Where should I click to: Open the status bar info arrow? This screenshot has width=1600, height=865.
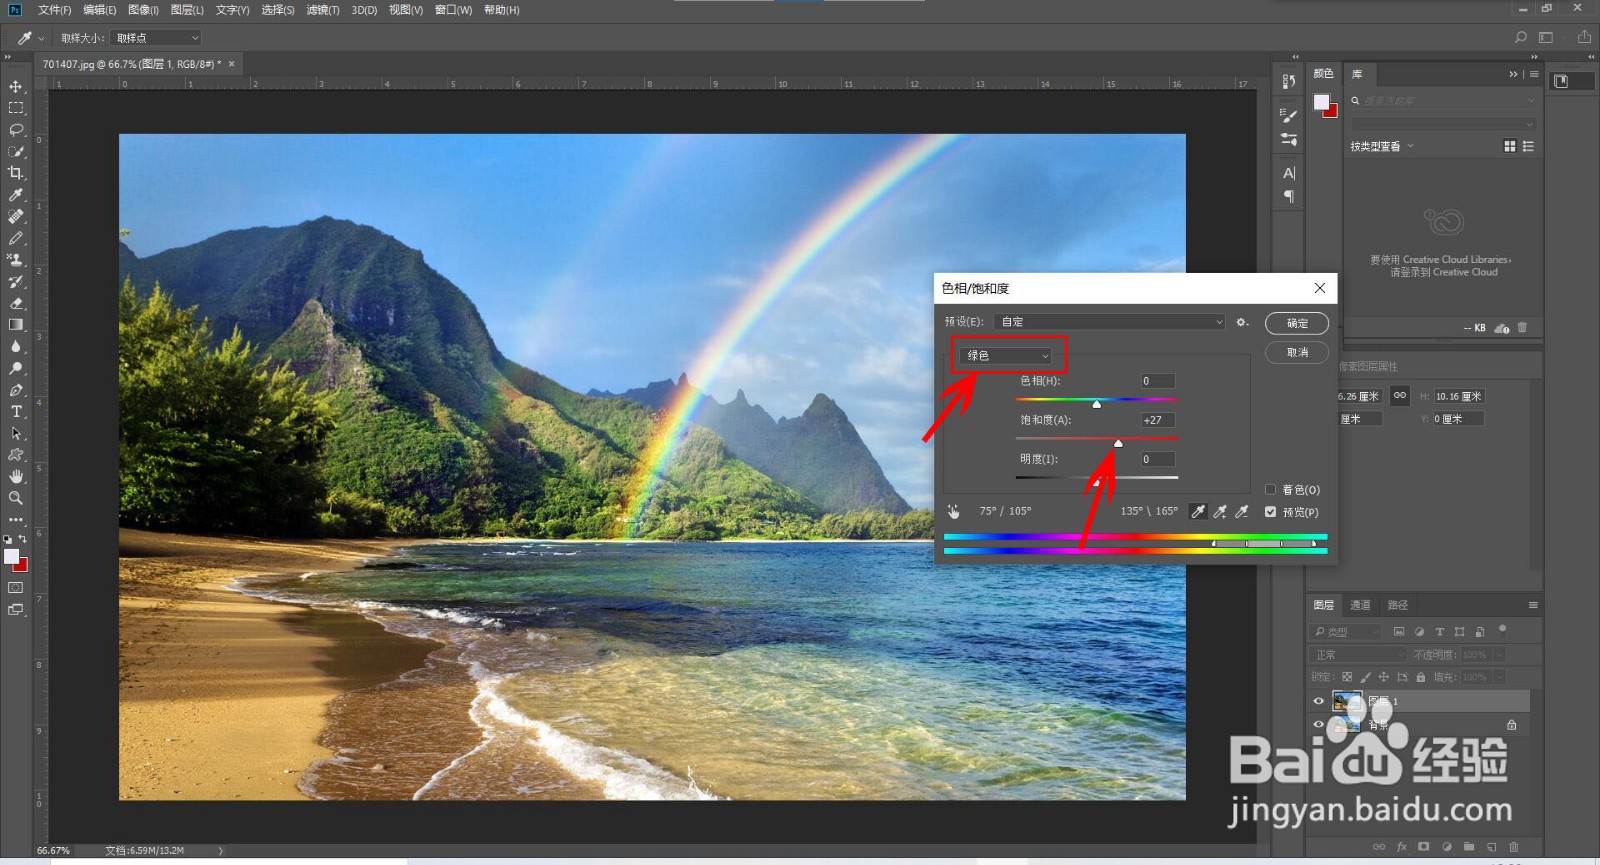point(221,851)
